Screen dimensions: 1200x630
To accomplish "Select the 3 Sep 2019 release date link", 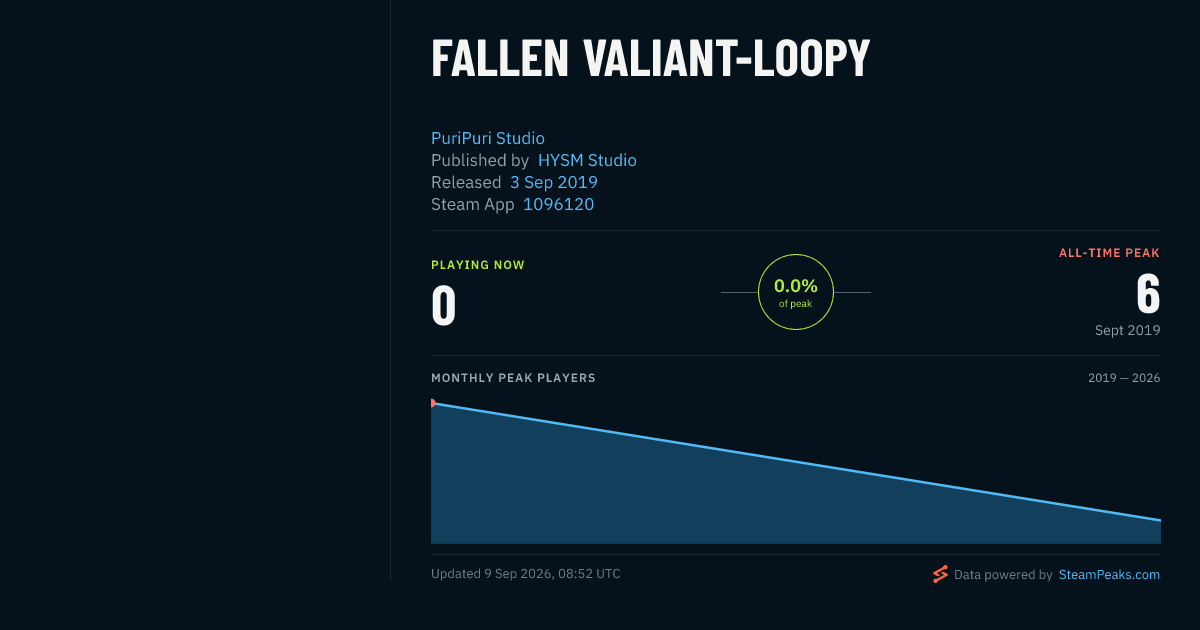I will [x=554, y=182].
